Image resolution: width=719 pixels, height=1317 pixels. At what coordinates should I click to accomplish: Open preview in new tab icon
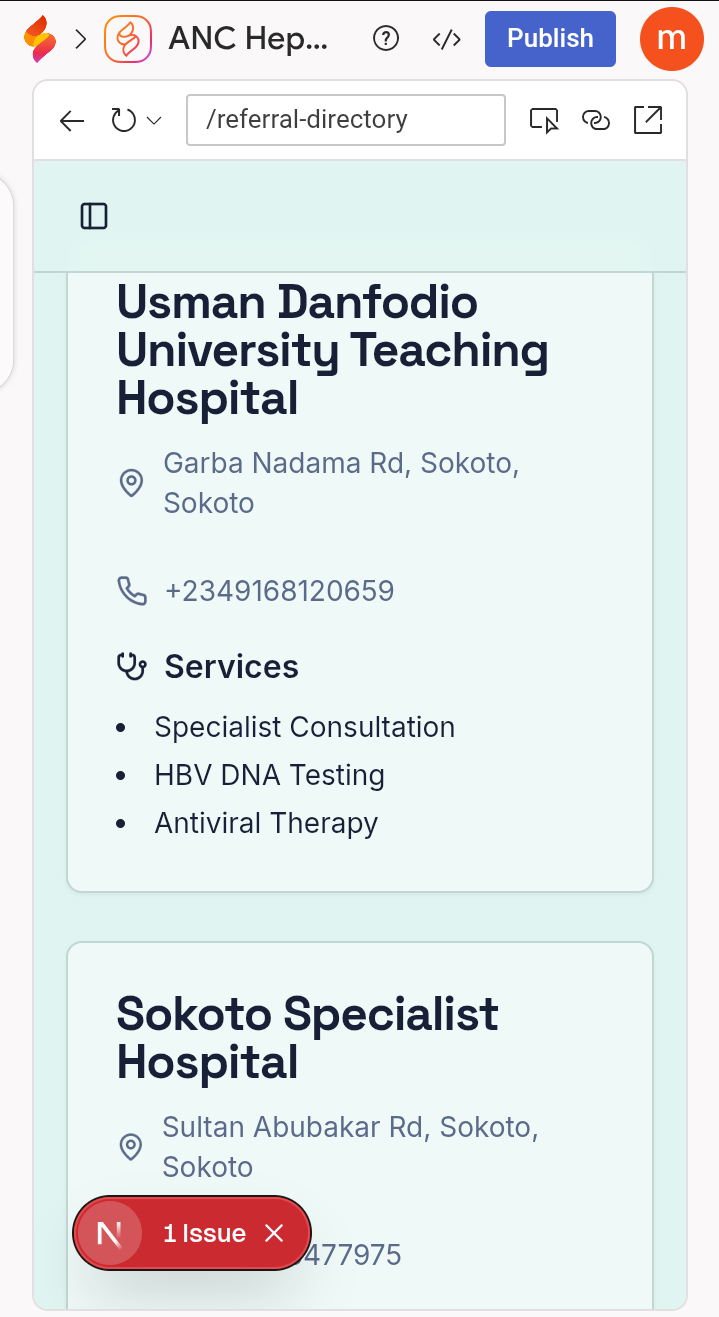648,121
